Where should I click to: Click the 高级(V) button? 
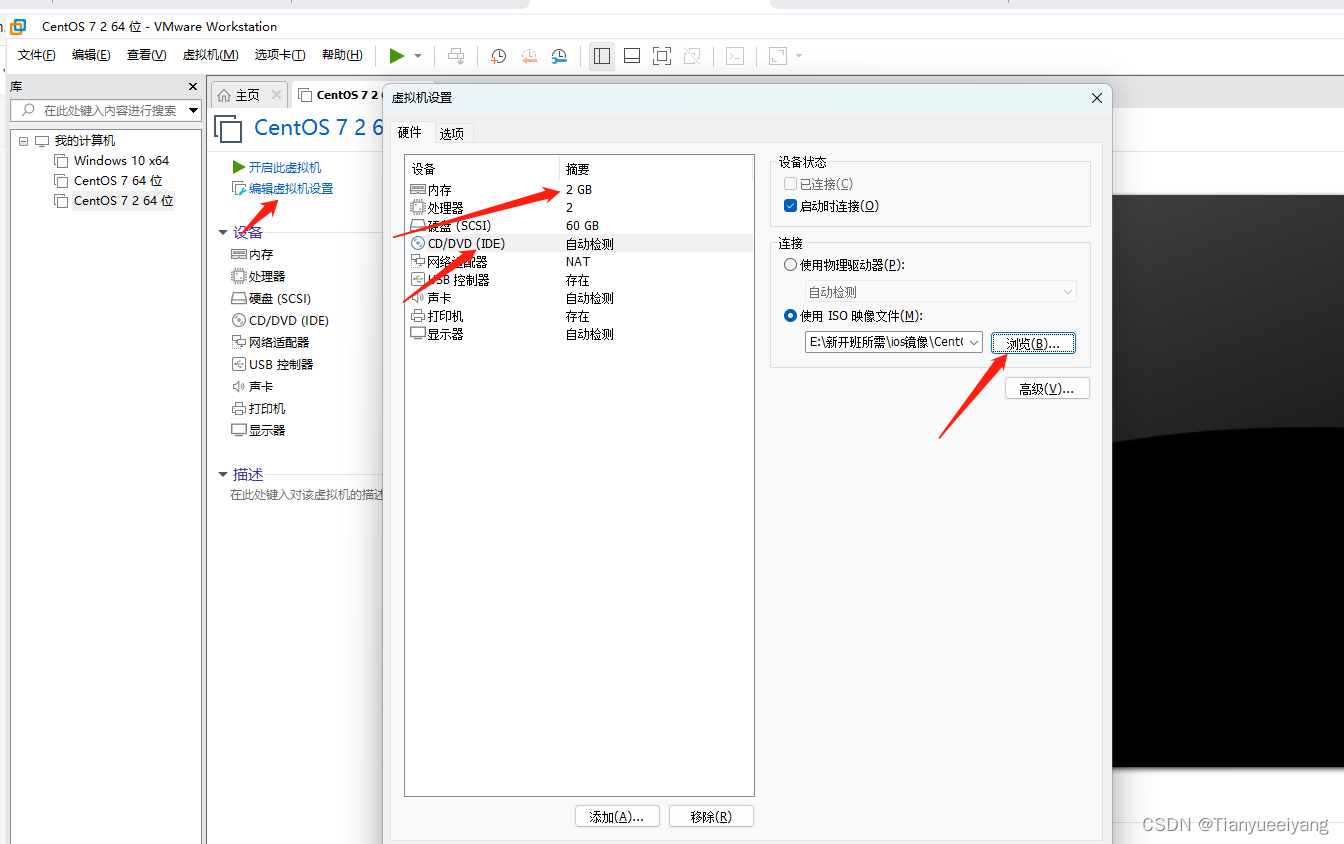pyautogui.click(x=1046, y=388)
